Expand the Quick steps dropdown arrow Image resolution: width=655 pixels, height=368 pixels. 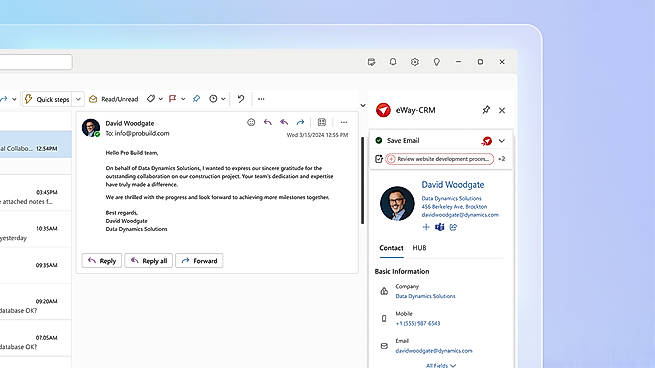[x=78, y=99]
